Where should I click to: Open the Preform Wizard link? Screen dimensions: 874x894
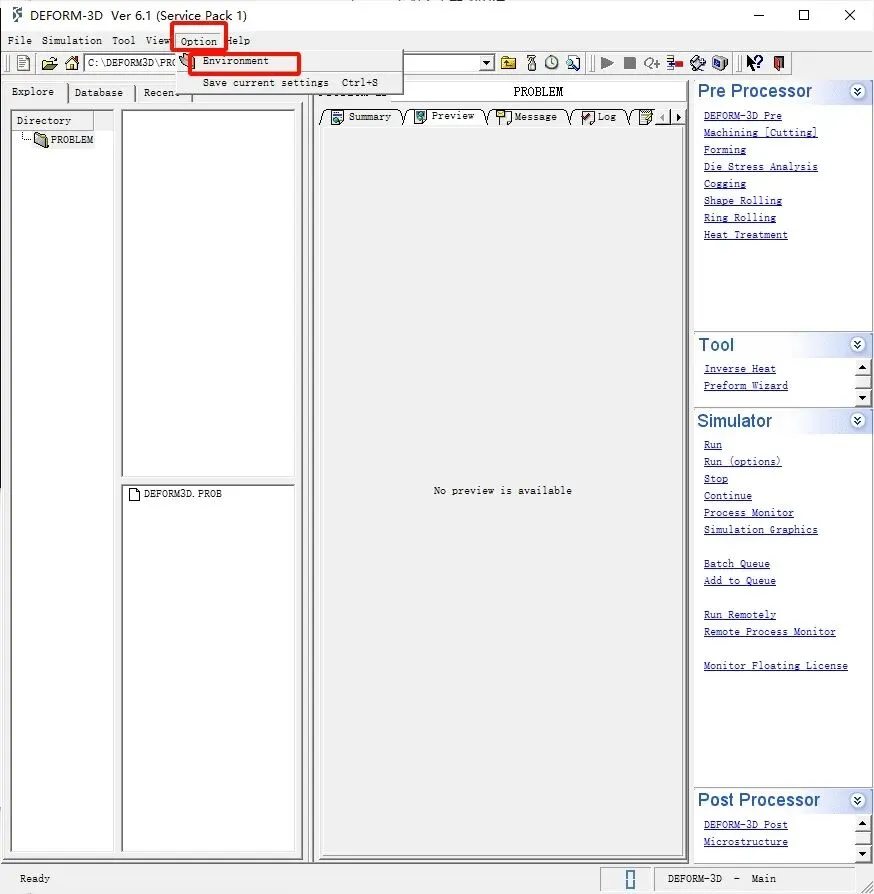(x=745, y=386)
